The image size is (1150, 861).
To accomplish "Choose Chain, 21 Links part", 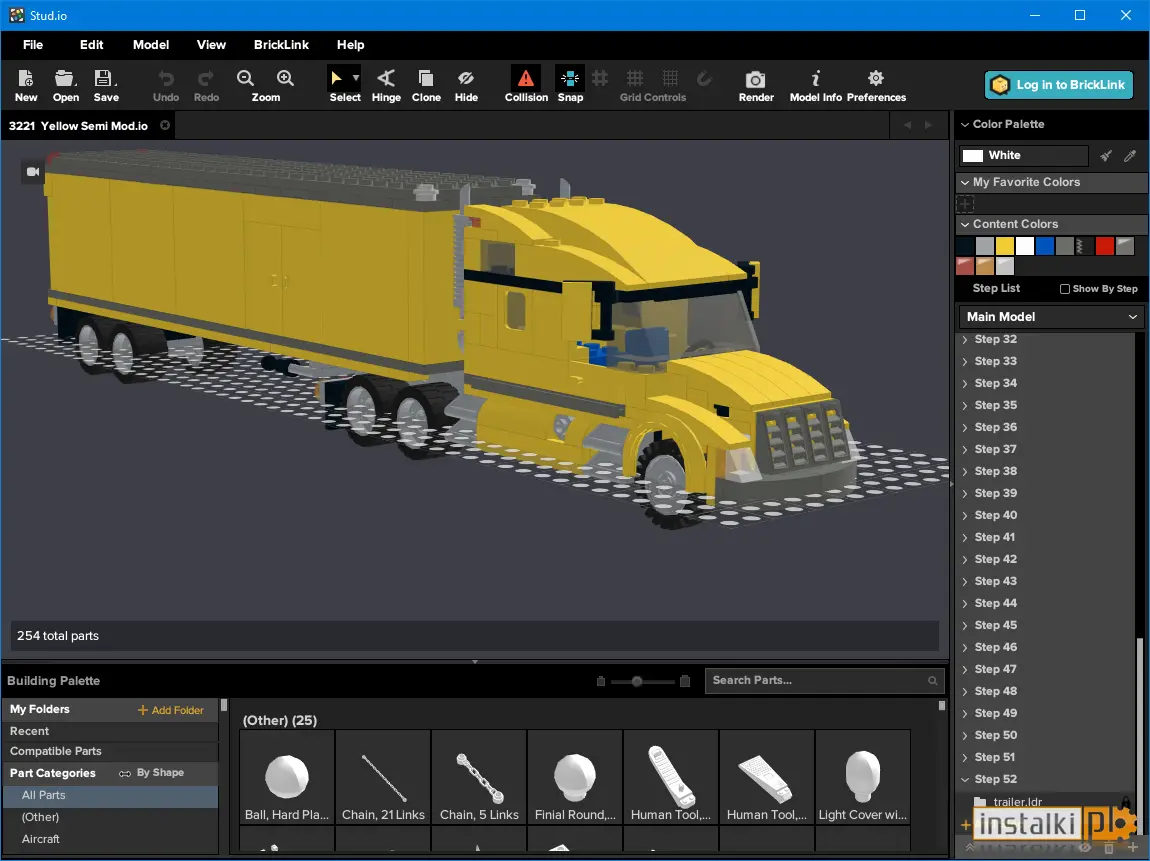I will [x=383, y=777].
